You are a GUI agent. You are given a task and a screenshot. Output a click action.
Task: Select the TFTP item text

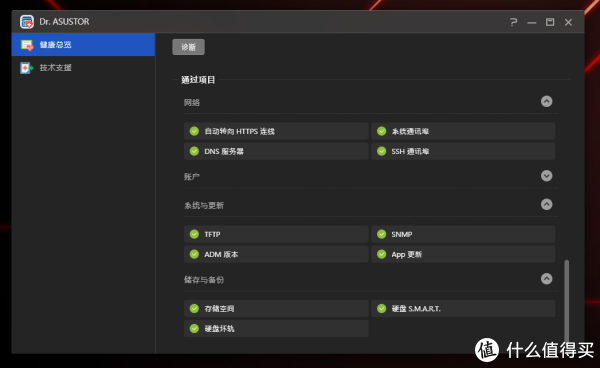[212, 234]
